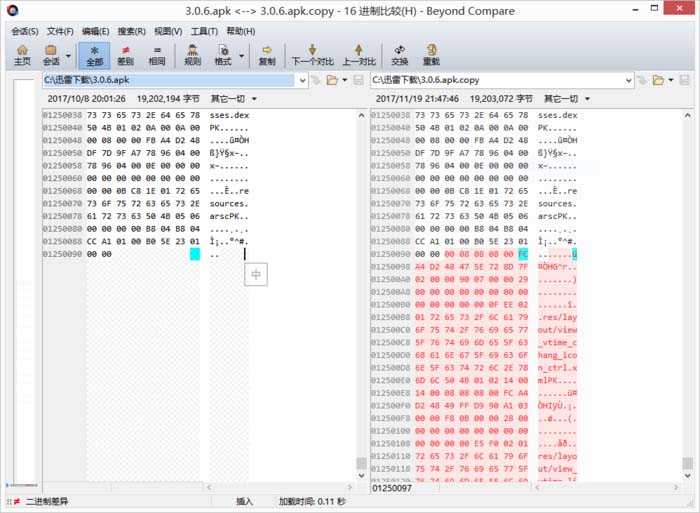Open the 会话(S) menu
The height and width of the screenshot is (513, 700).
point(25,31)
